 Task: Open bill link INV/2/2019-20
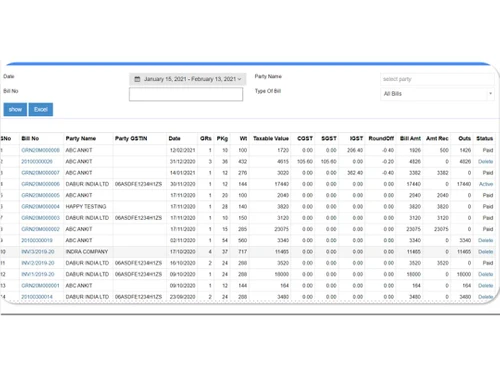pyautogui.click(x=38, y=263)
